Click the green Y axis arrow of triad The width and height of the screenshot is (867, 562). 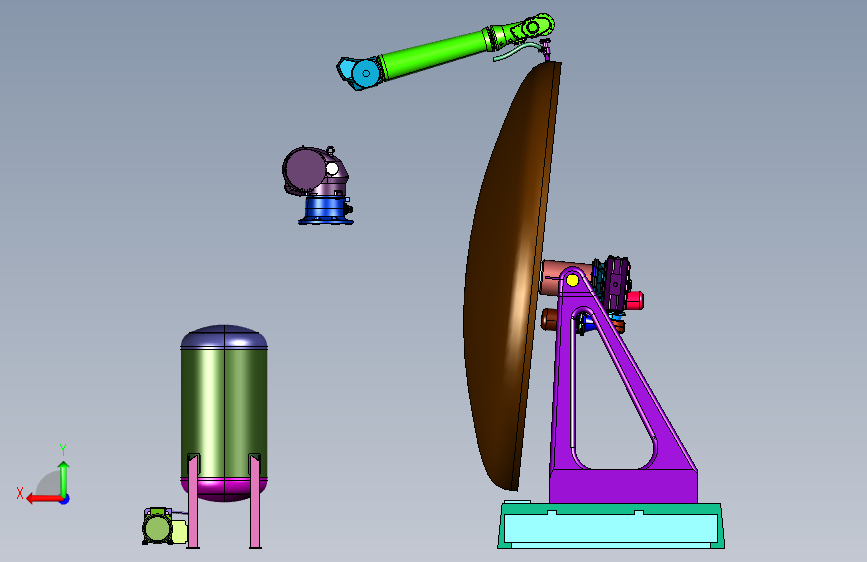64,478
